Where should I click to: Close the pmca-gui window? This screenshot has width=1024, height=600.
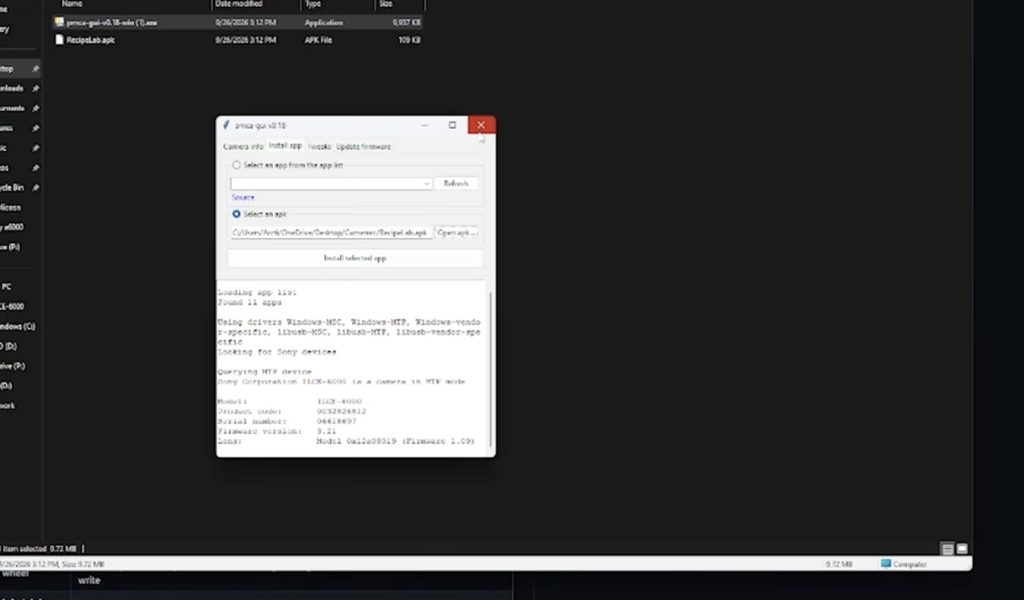481,125
